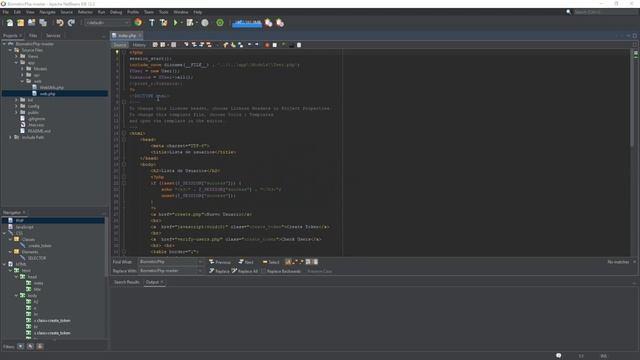Click the first icon right of the History button
Screen dimensions: 640x360
tap(155, 45)
